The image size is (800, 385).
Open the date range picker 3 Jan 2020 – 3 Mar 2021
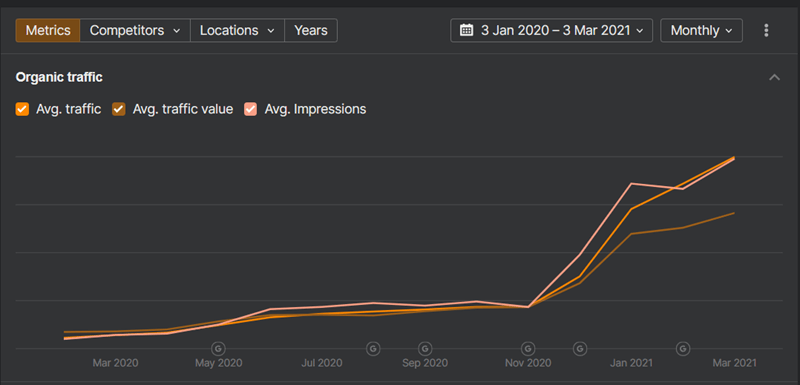click(552, 31)
